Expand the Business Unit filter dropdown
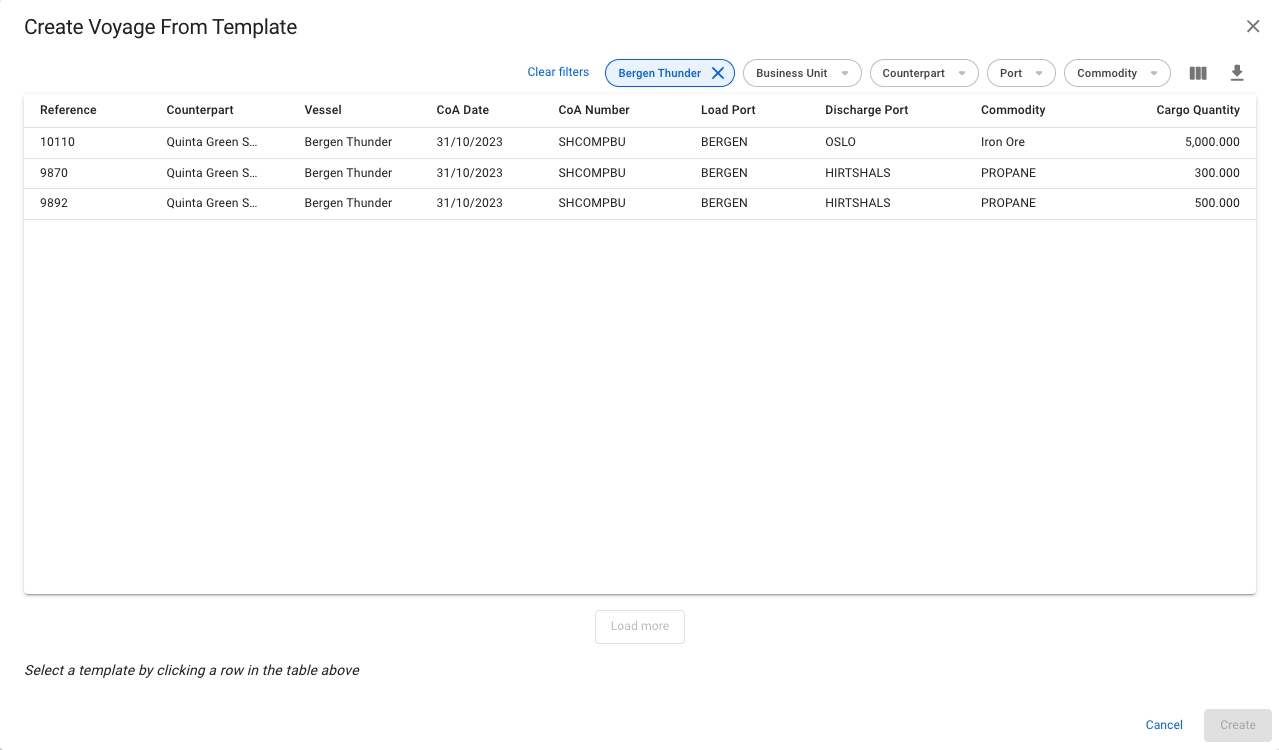Viewport: 1279px width, 750px height. click(802, 73)
